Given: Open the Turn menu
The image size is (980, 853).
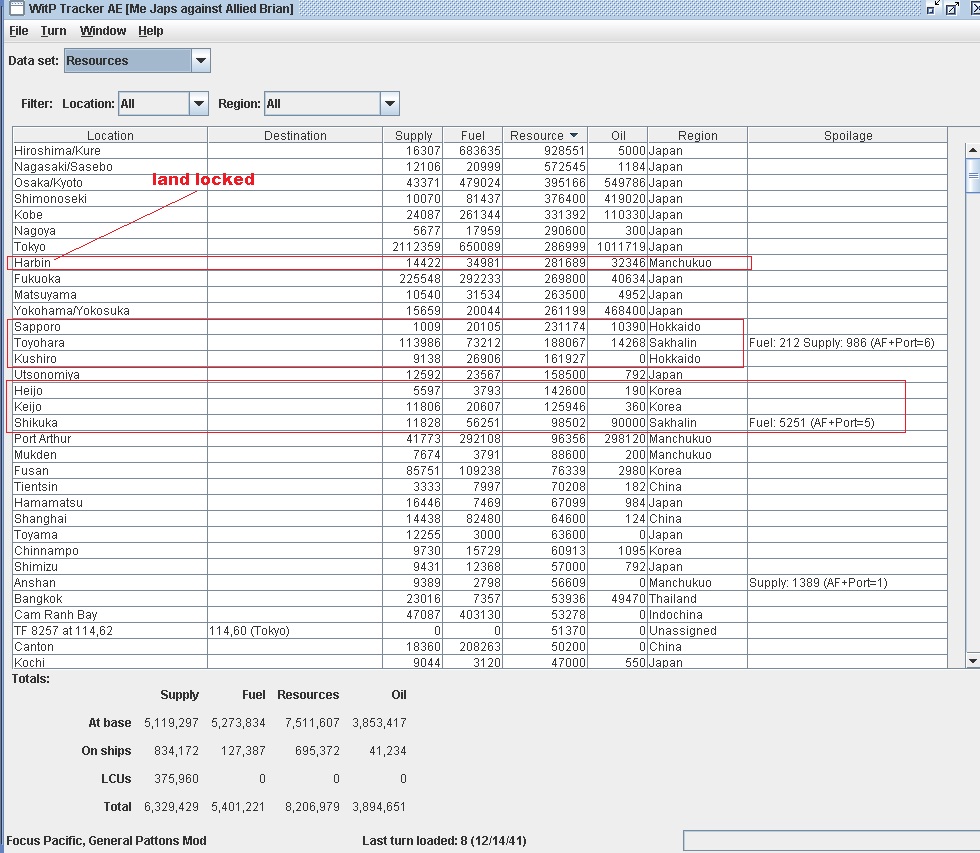Looking at the screenshot, I should 53,31.
